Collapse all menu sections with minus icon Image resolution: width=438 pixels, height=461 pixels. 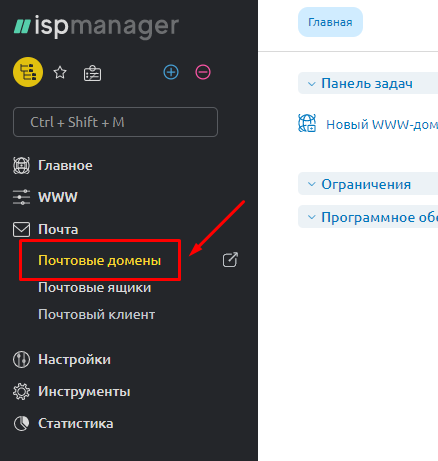[x=203, y=72]
